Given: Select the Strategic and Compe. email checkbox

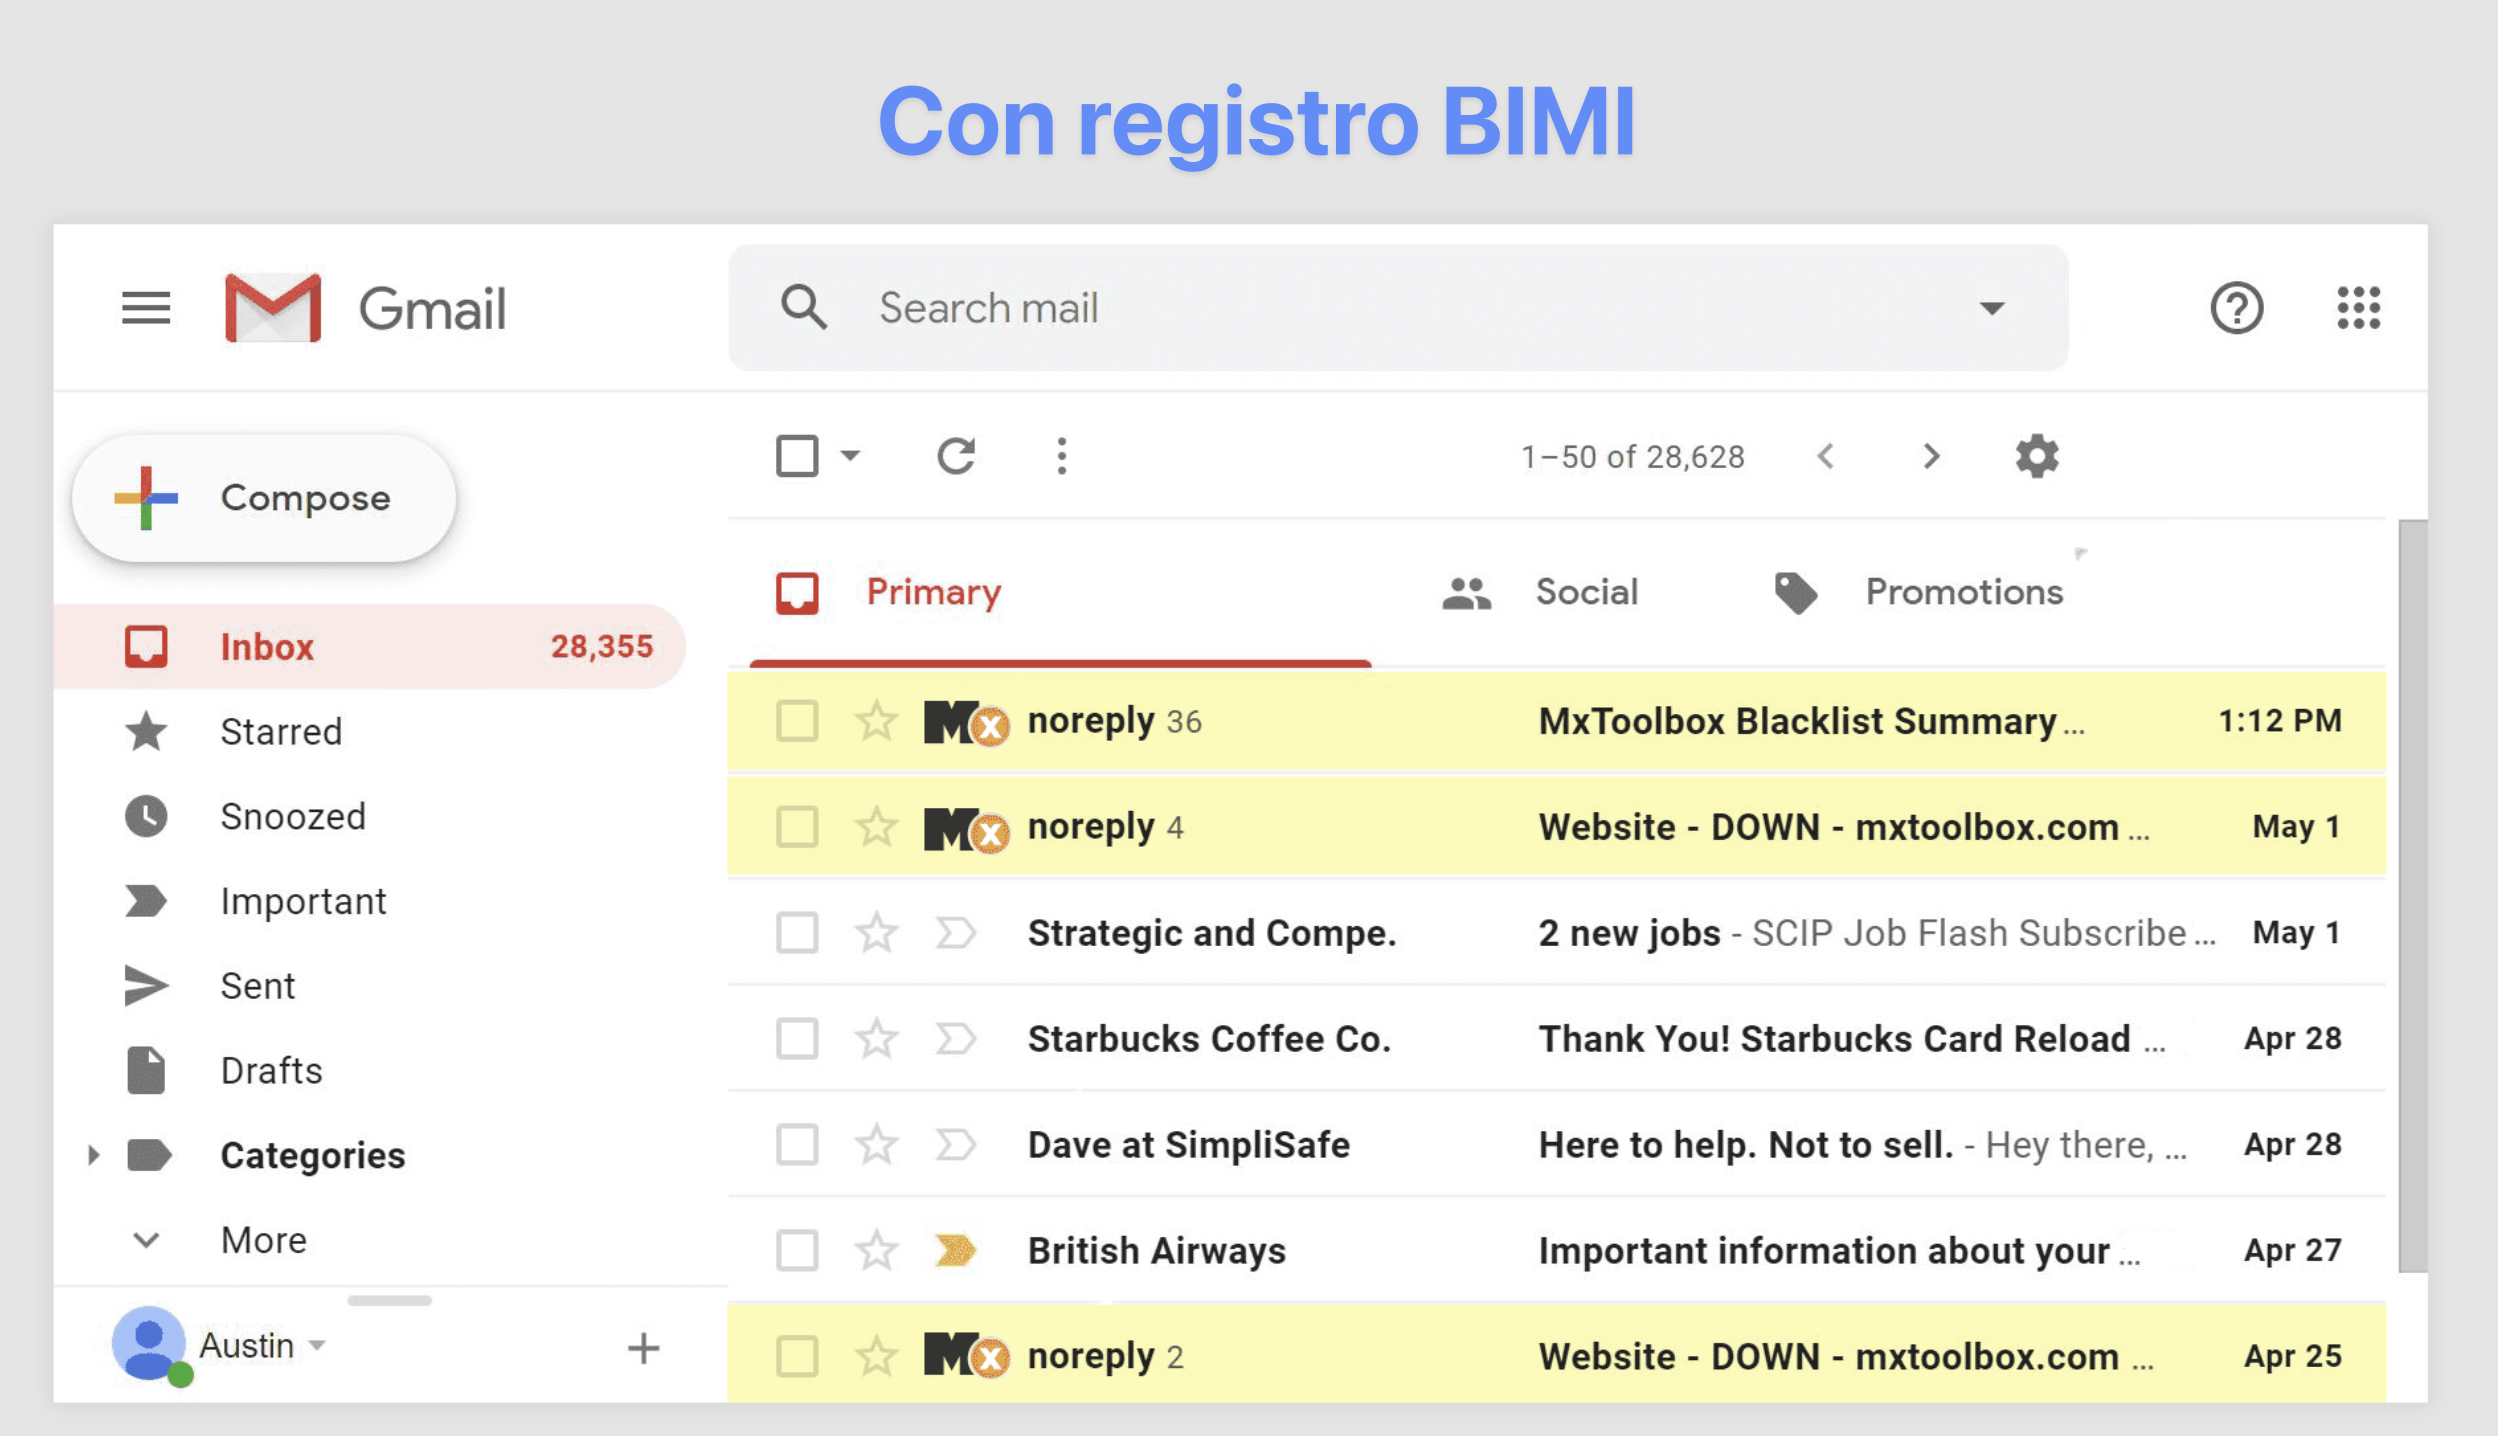Looking at the screenshot, I should tap(797, 933).
